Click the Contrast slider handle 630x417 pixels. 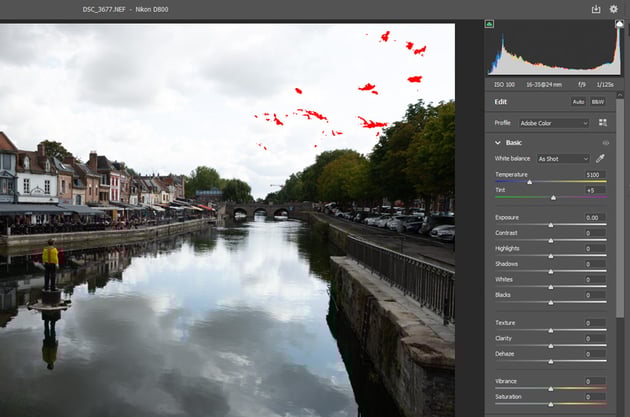pos(550,241)
